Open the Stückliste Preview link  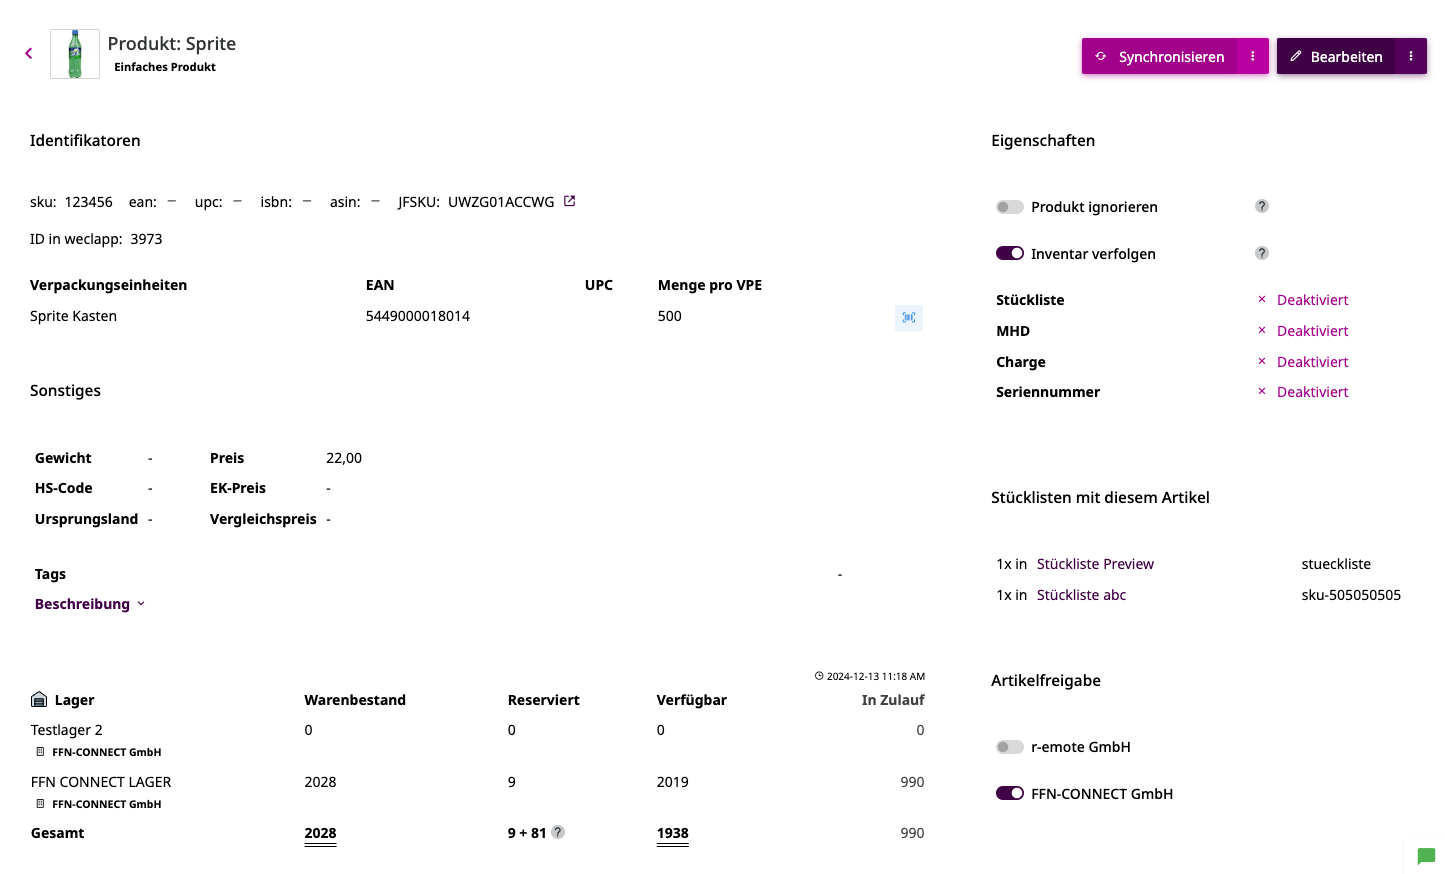[1095, 564]
